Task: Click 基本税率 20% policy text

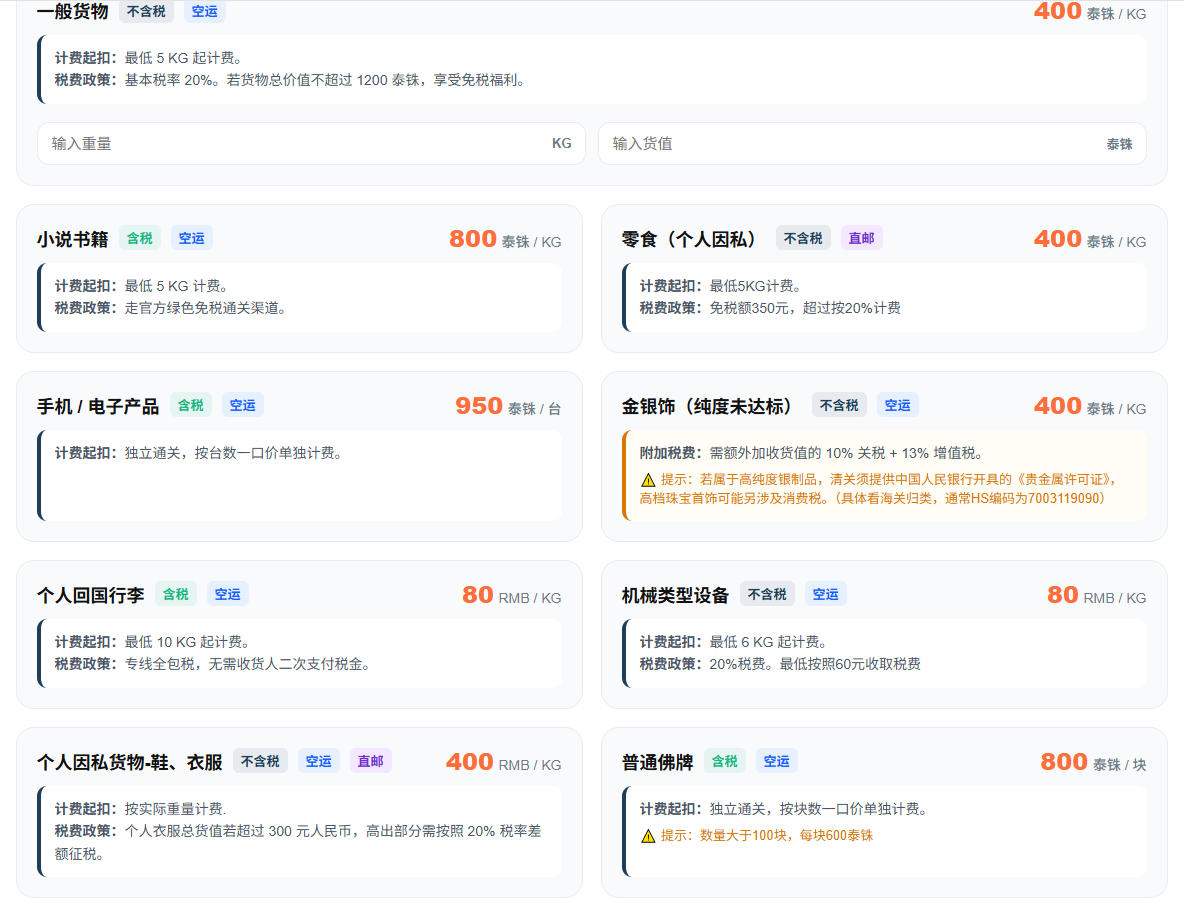Action: point(325,80)
